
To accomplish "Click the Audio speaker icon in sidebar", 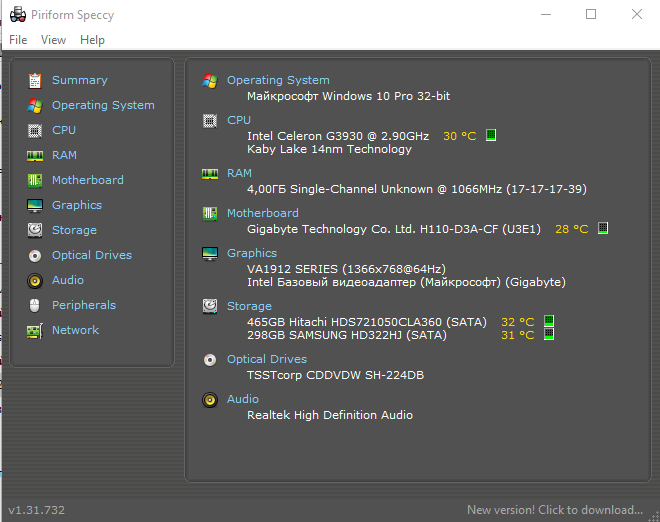I will click(35, 280).
